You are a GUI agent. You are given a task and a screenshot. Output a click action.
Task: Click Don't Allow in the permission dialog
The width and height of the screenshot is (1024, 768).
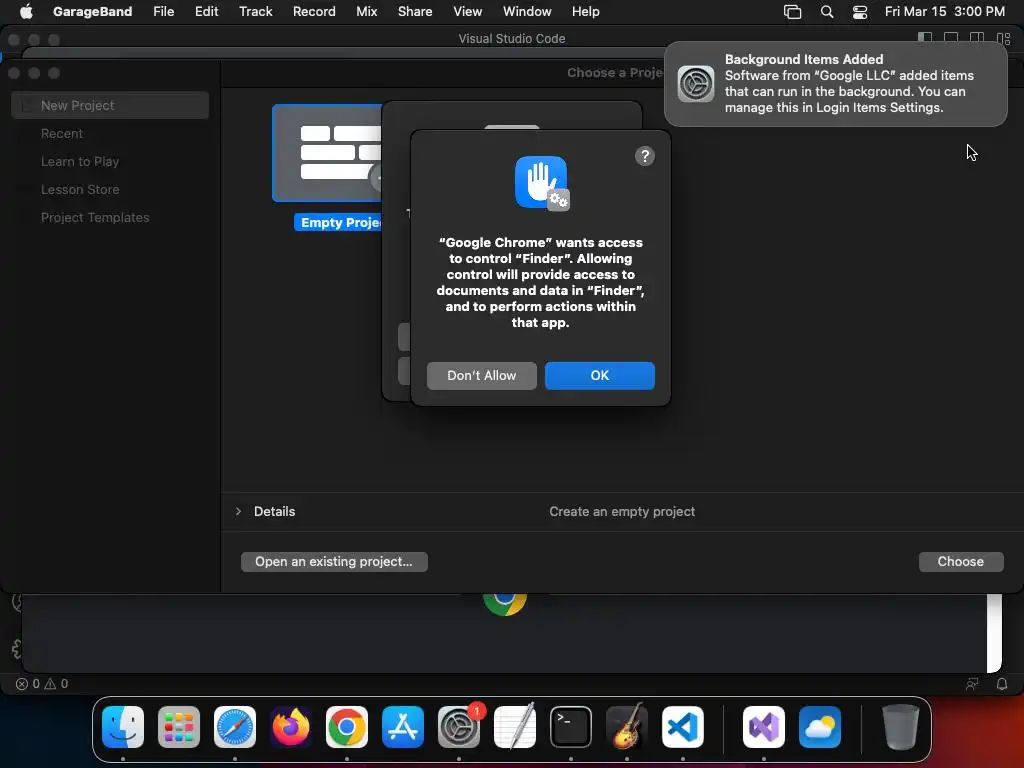(x=481, y=376)
